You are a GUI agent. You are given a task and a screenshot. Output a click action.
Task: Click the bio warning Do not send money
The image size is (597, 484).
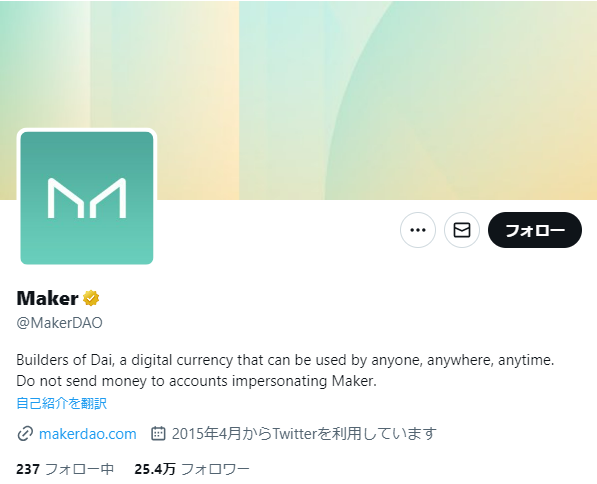pos(196,381)
